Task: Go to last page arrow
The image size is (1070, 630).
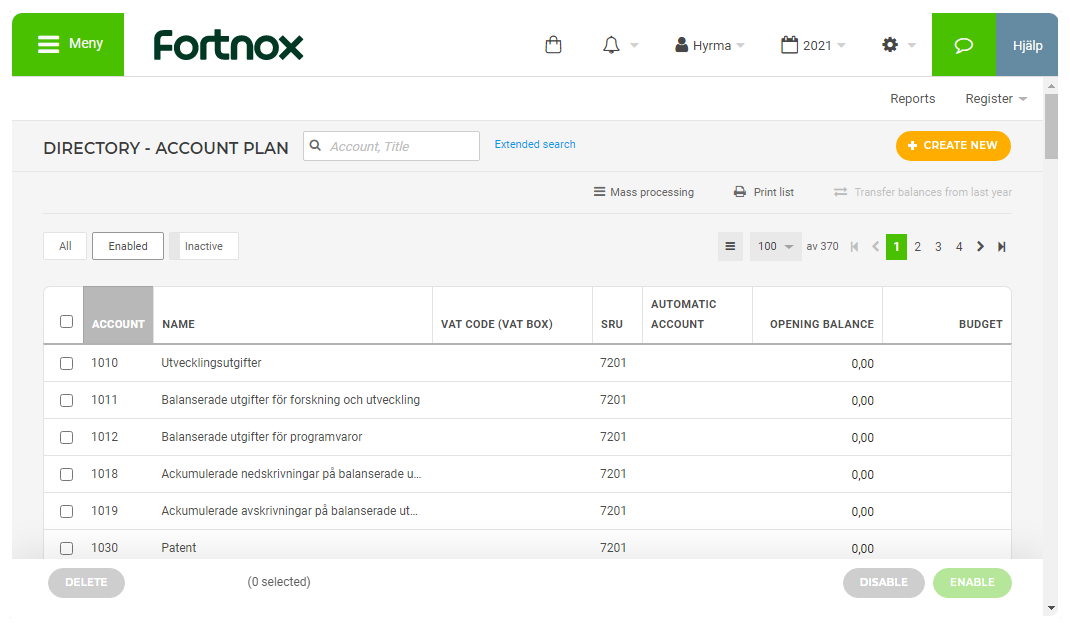Action: point(1002,247)
